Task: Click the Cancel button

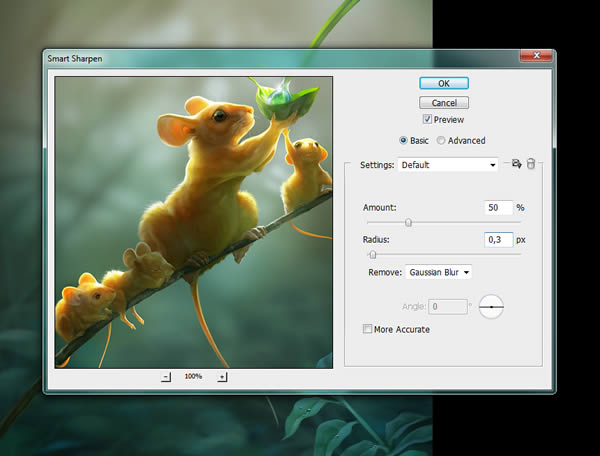Action: [x=444, y=102]
